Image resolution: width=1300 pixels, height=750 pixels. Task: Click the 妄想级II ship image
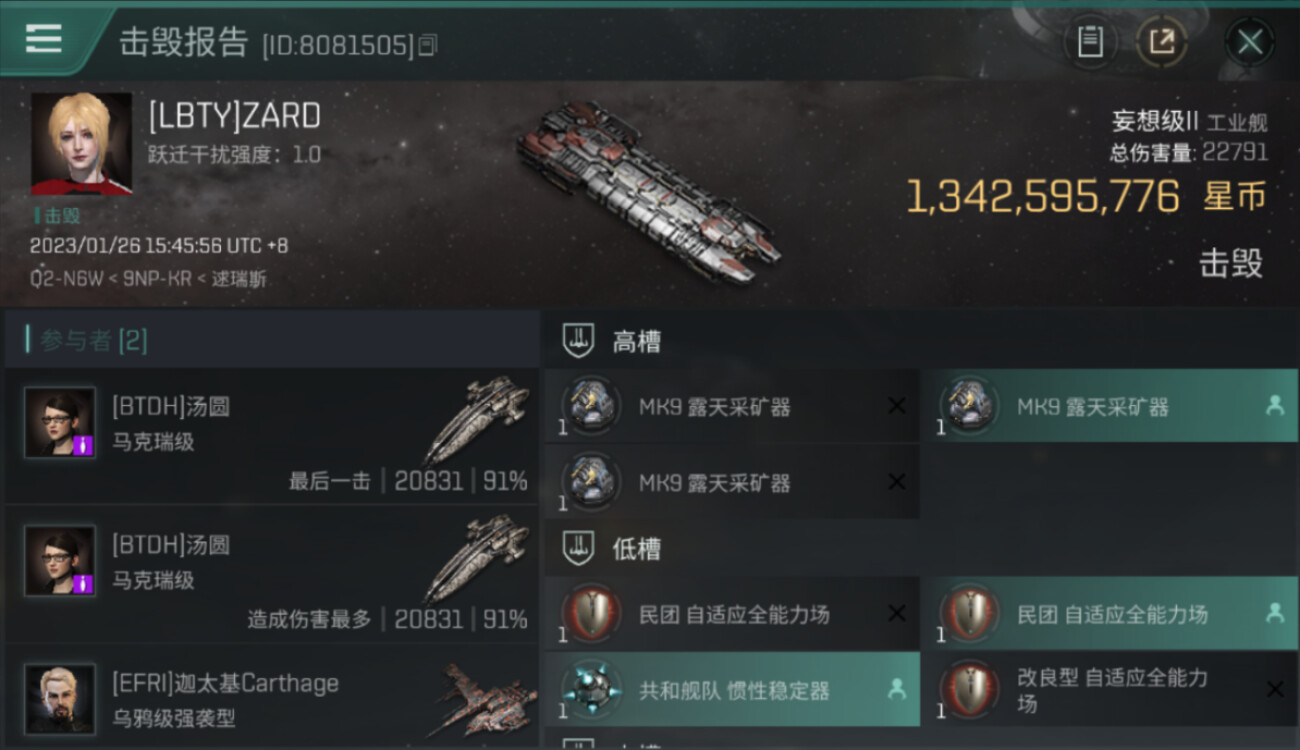point(650,190)
